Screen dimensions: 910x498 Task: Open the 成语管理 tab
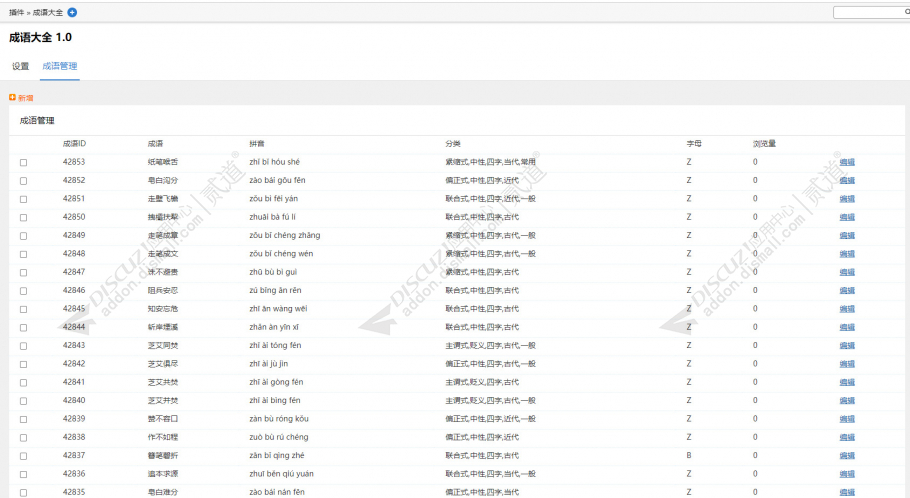click(60, 66)
